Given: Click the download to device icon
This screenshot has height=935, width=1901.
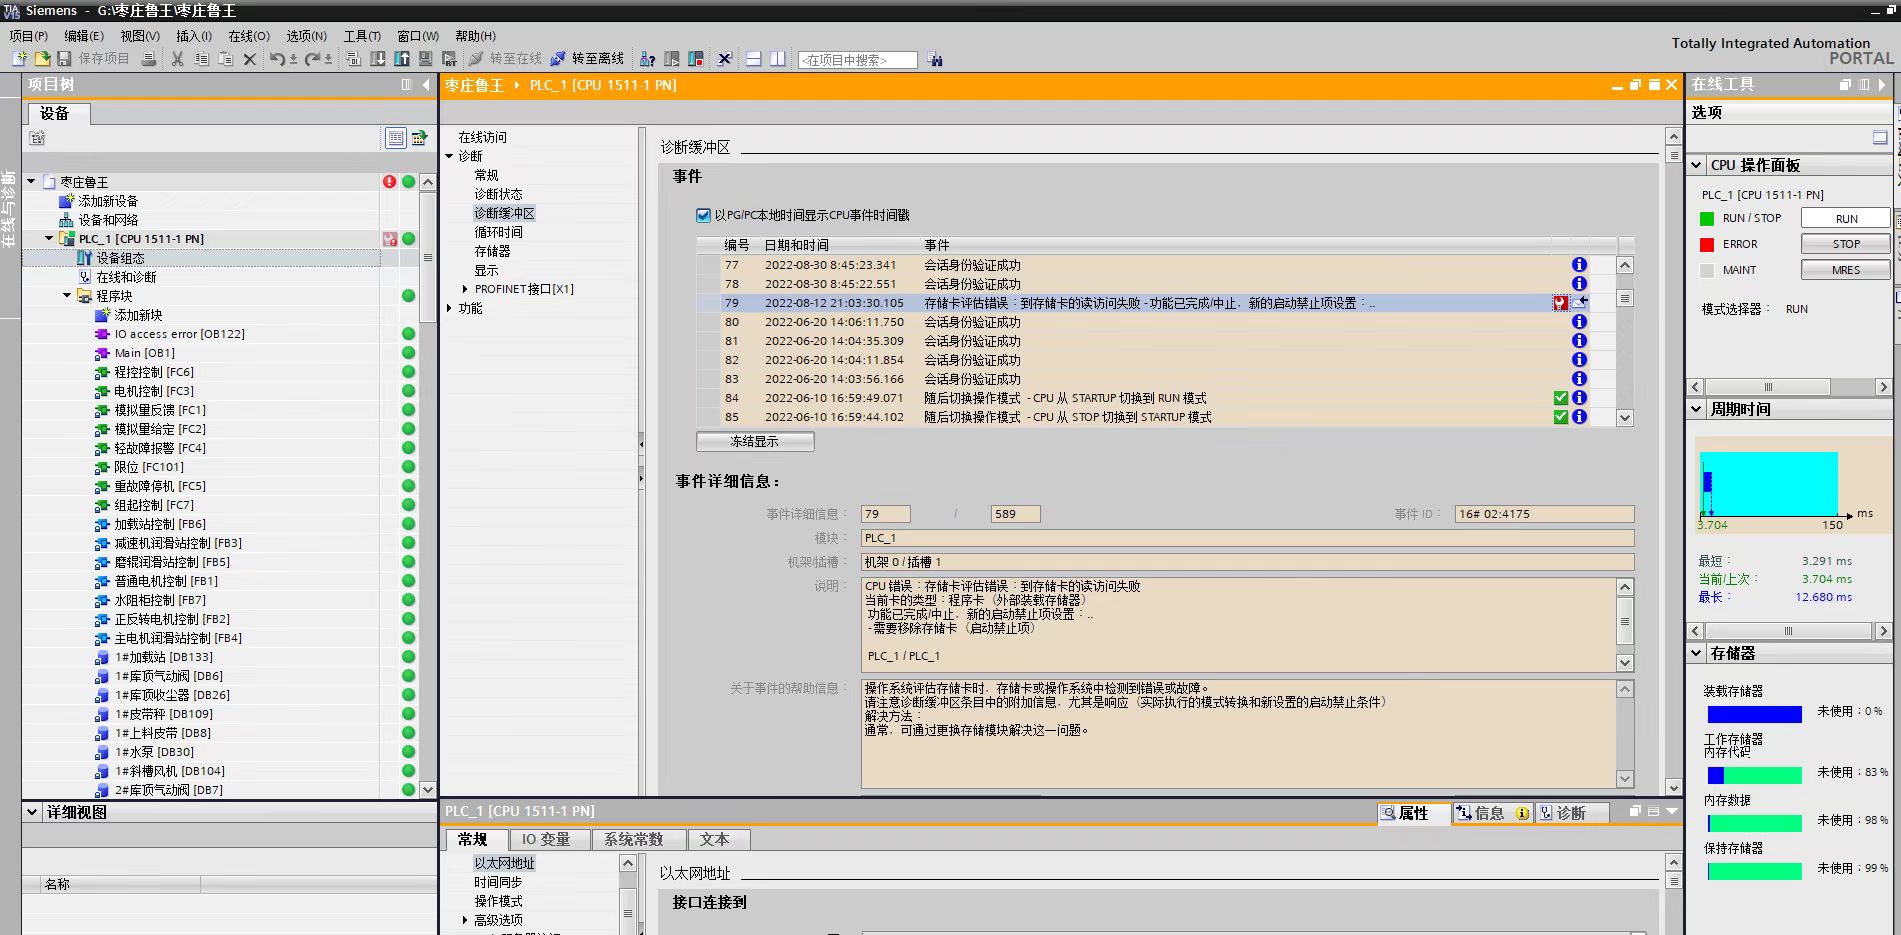Looking at the screenshot, I should click(x=377, y=59).
